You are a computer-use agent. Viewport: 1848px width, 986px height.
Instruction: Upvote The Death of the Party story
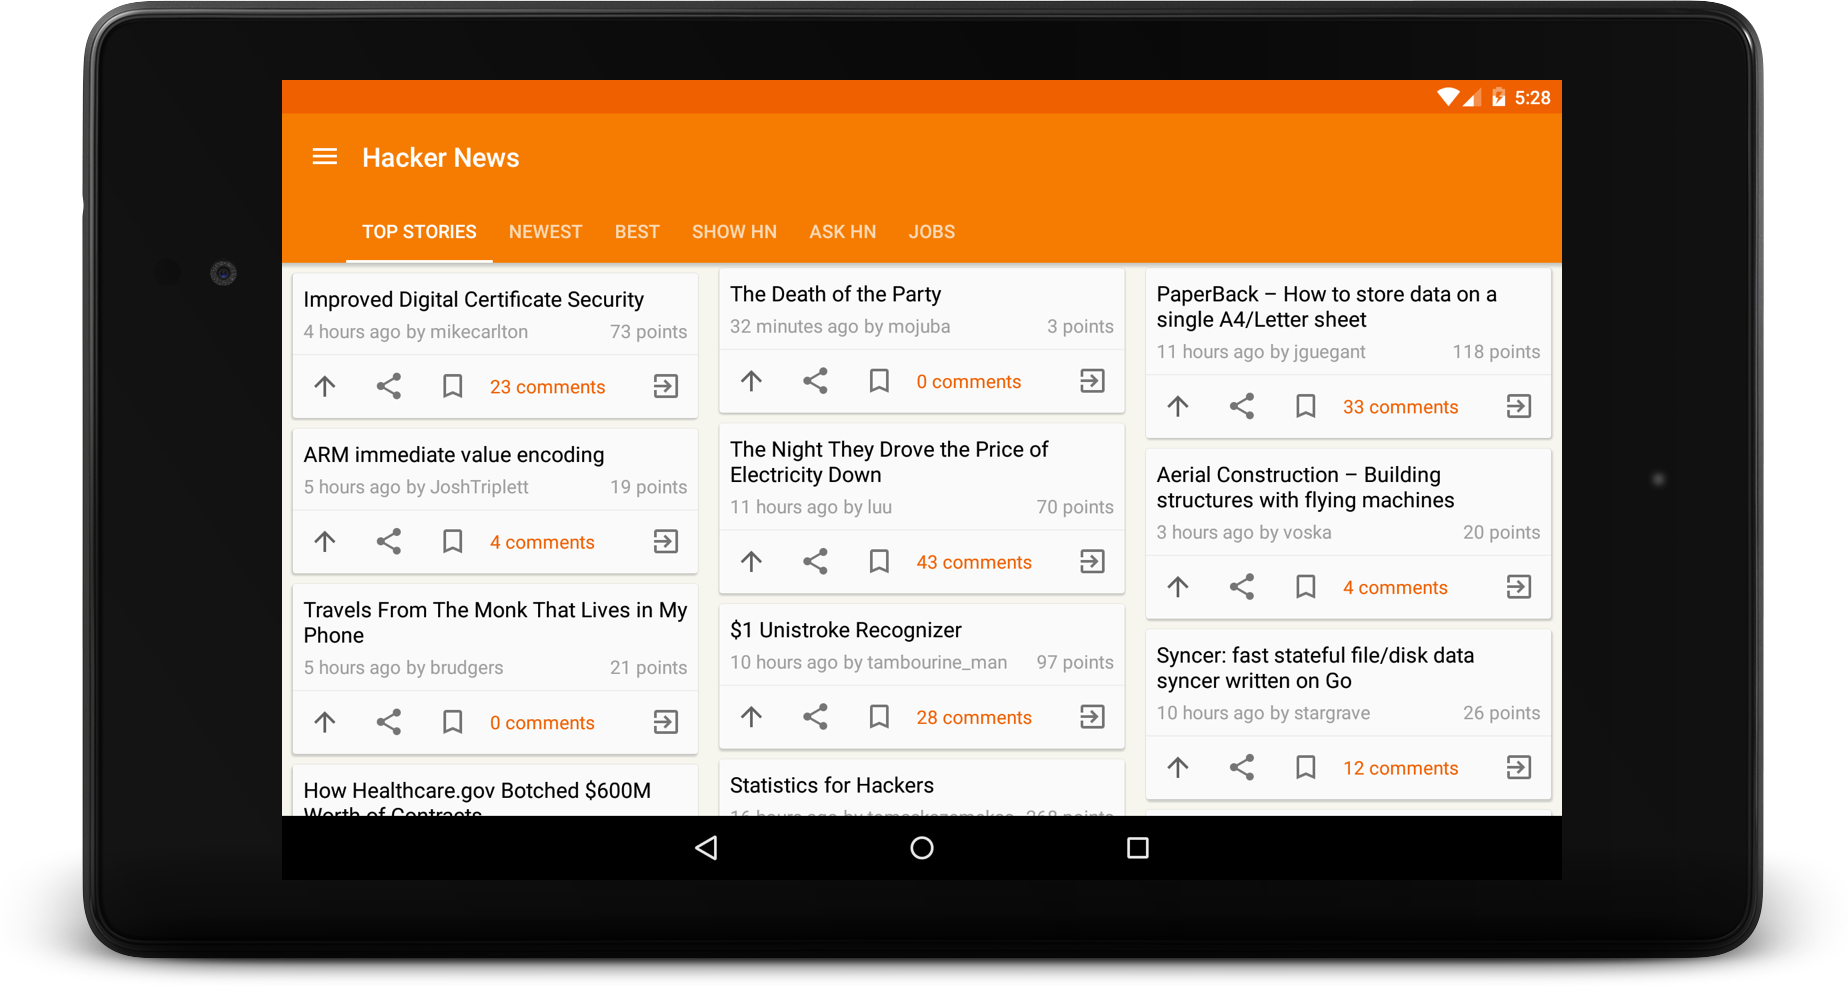(752, 381)
